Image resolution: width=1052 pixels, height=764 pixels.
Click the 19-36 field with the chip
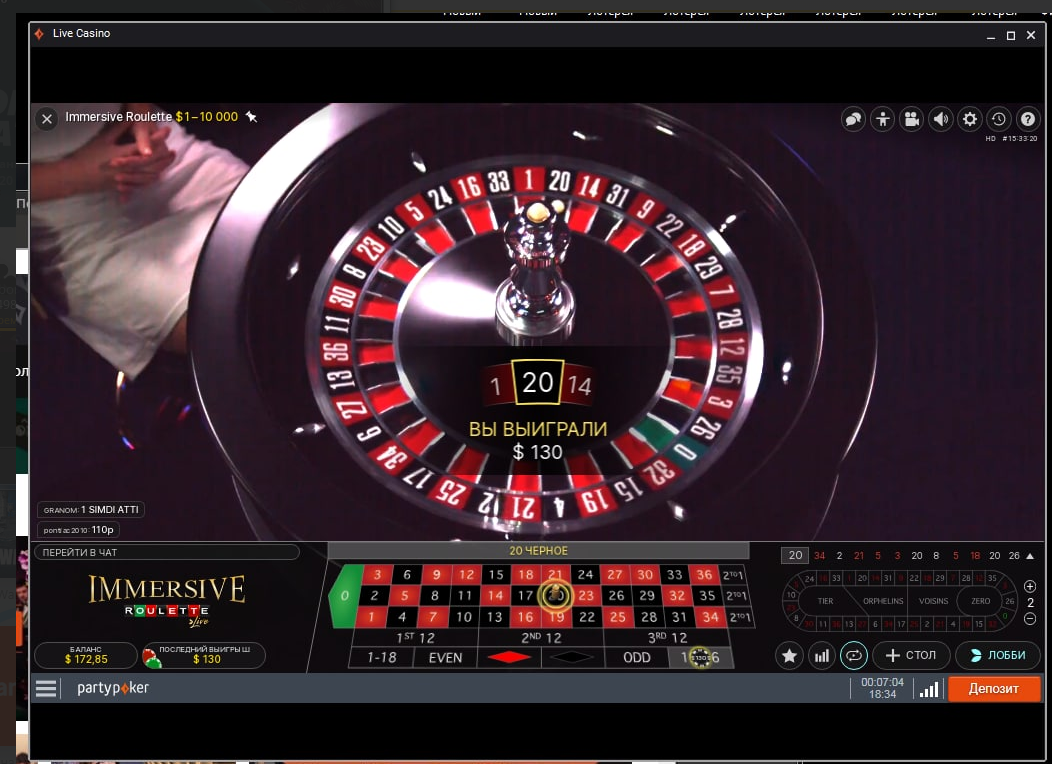(x=700, y=658)
